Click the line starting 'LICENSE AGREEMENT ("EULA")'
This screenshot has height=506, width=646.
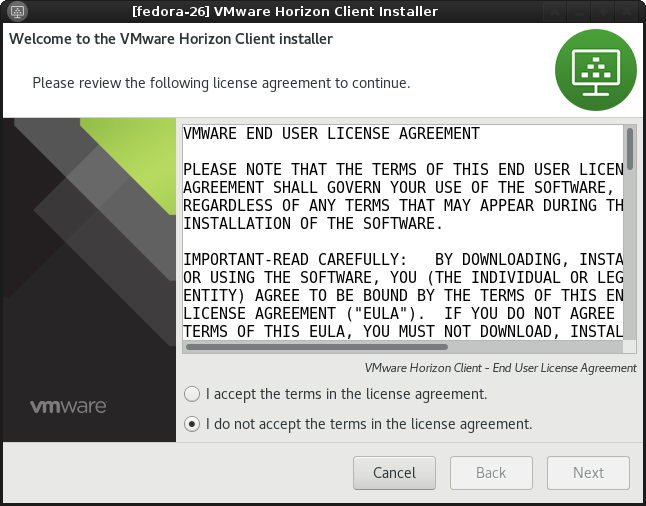pos(399,314)
